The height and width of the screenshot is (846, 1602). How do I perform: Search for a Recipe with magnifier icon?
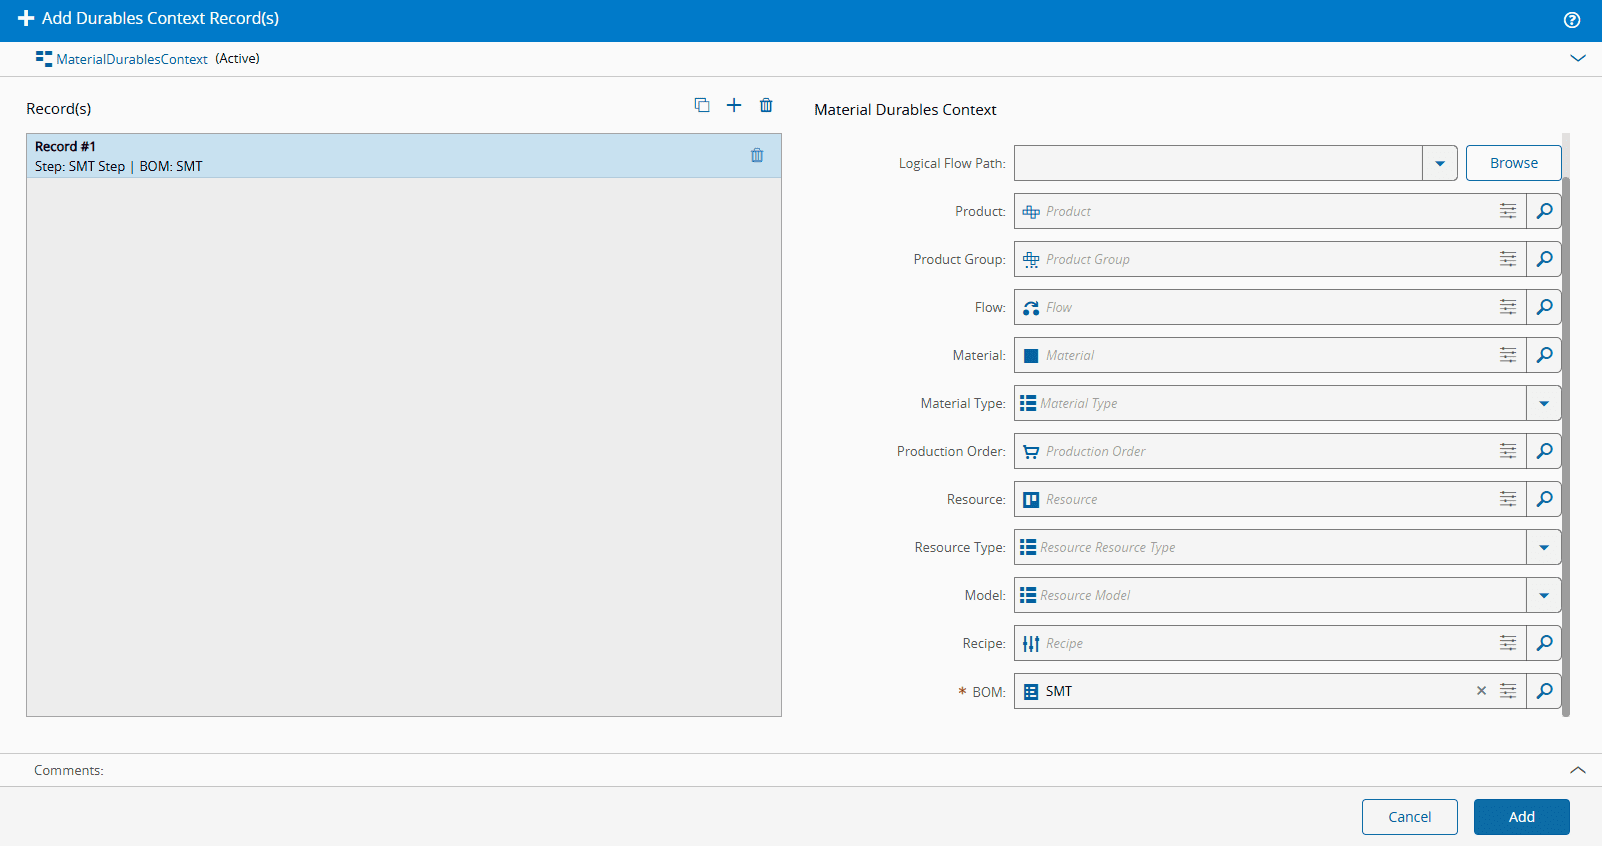[x=1544, y=643]
